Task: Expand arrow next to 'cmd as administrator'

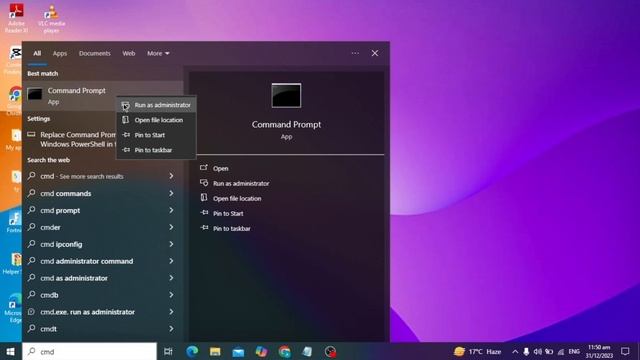Action: point(171,278)
